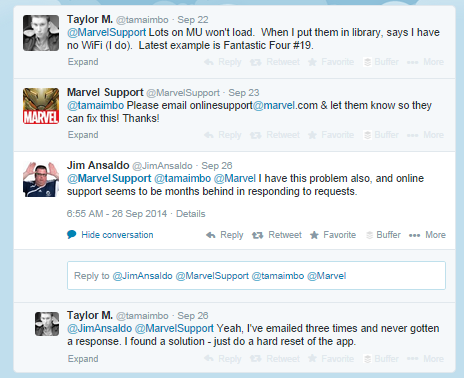The height and width of the screenshot is (378, 464).
Task: Retweet the Marvel Support tweet
Action: coord(275,135)
